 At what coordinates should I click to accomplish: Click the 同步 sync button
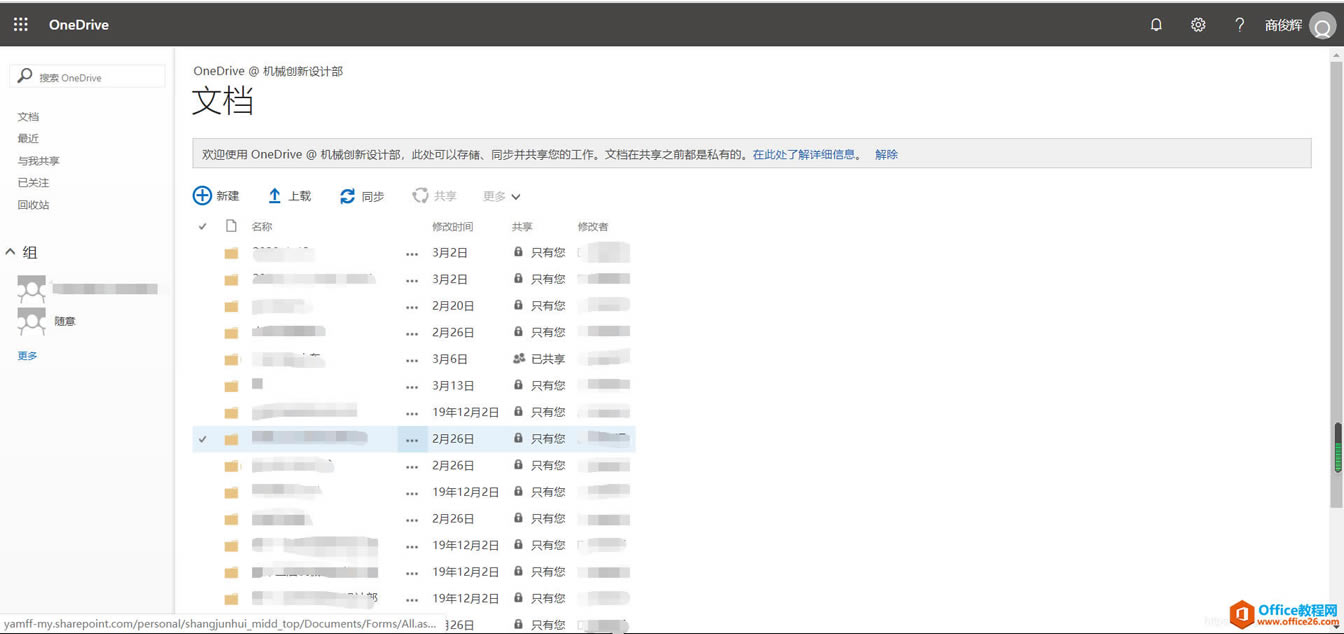coord(362,196)
